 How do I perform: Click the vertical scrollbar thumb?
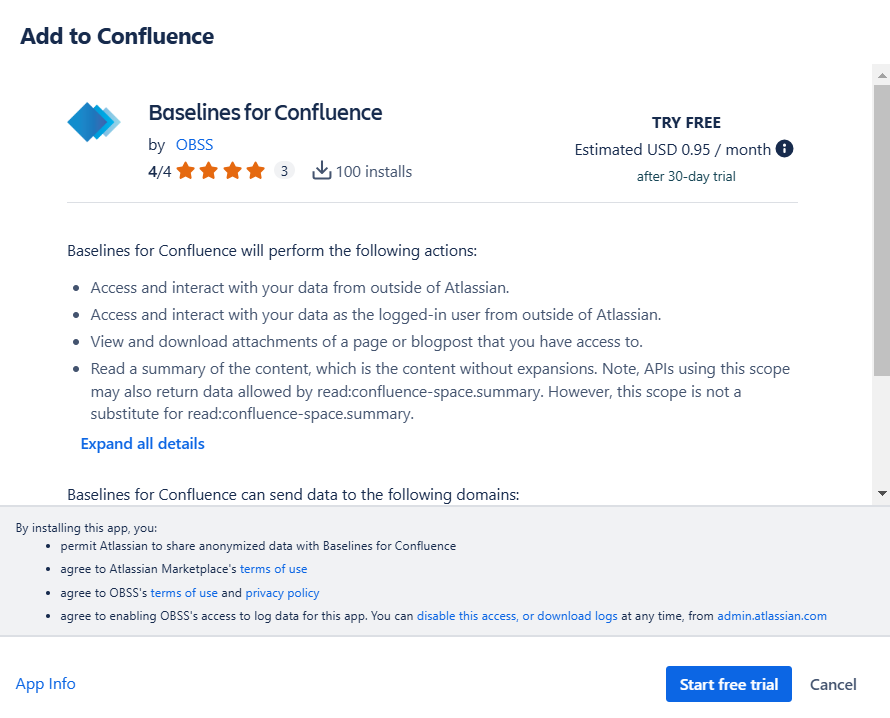881,220
